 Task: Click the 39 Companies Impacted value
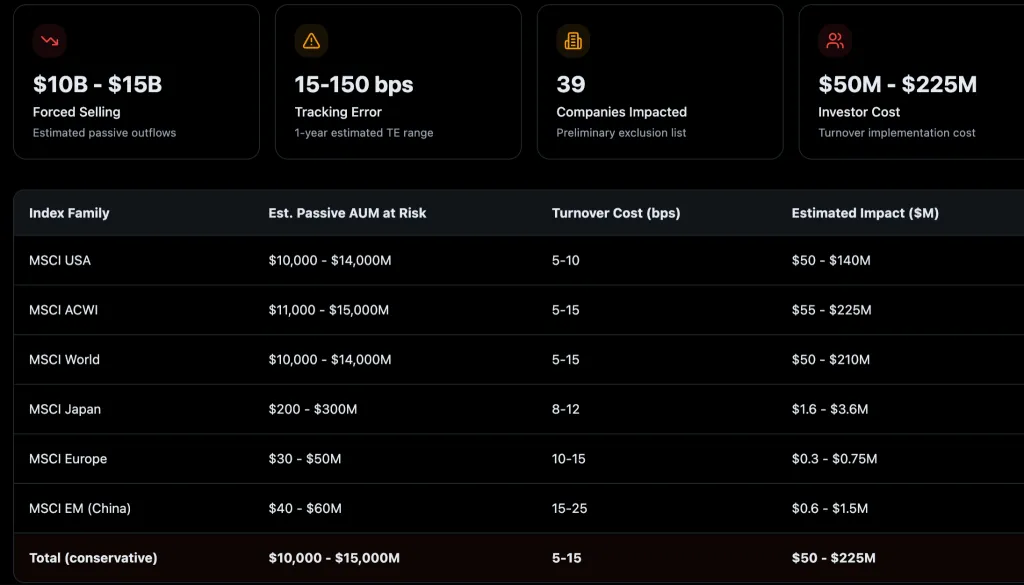click(x=571, y=85)
